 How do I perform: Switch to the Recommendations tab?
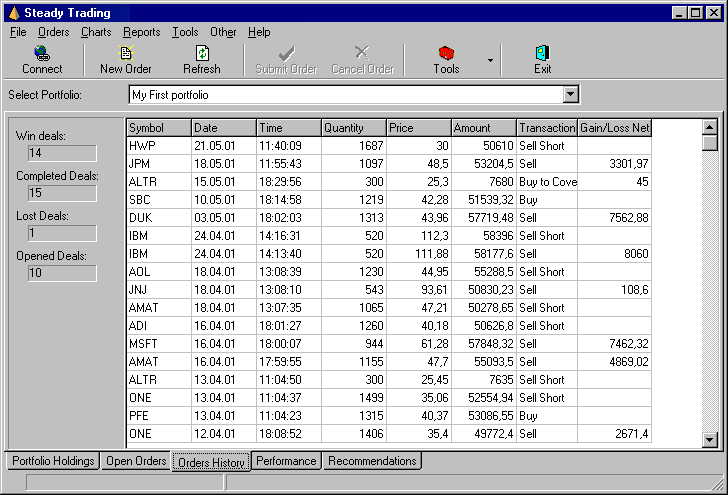(x=372, y=461)
